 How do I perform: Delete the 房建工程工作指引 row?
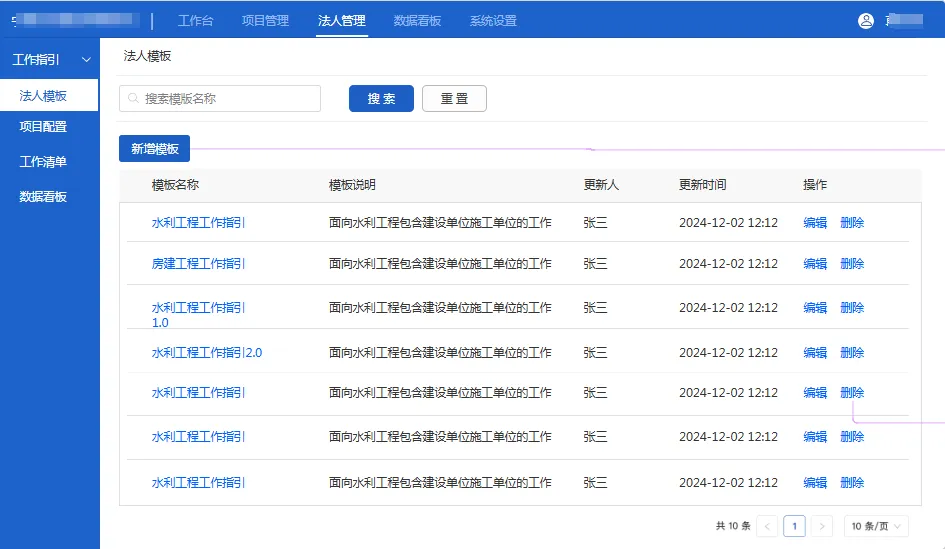tap(852, 263)
